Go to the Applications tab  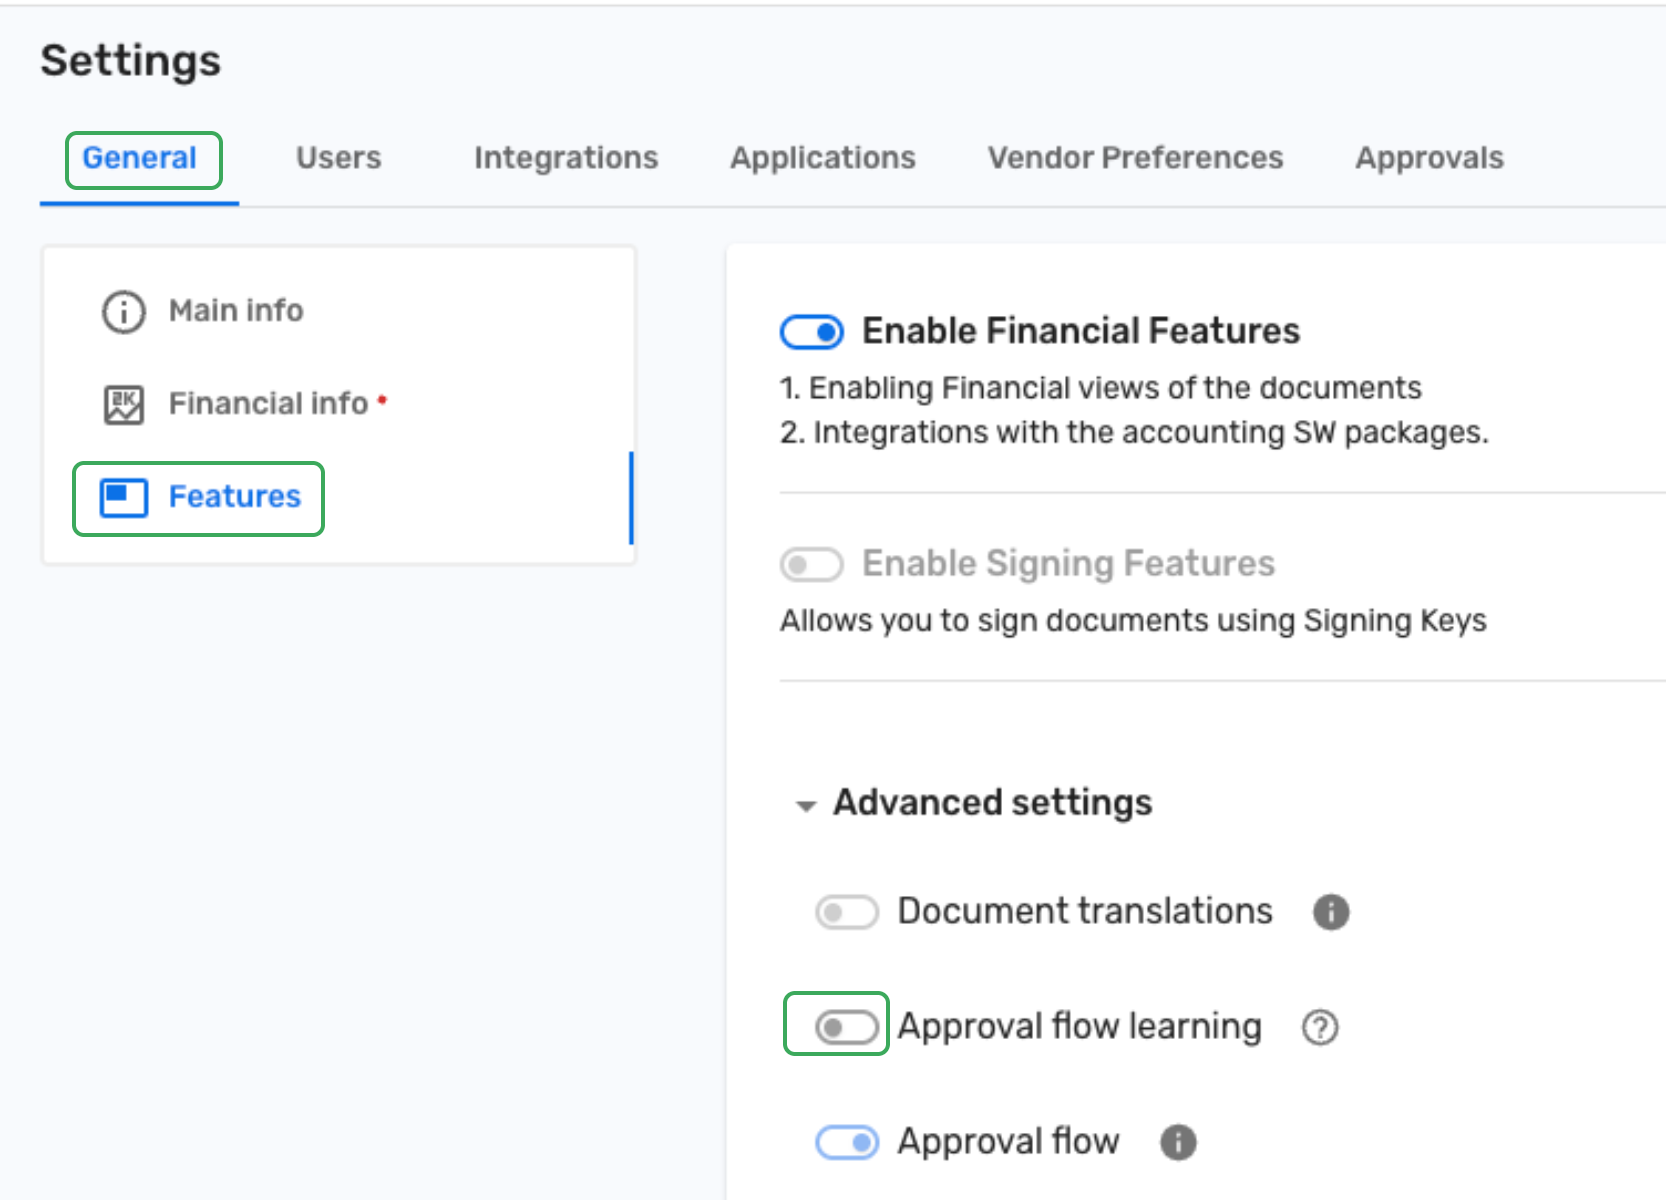[822, 158]
